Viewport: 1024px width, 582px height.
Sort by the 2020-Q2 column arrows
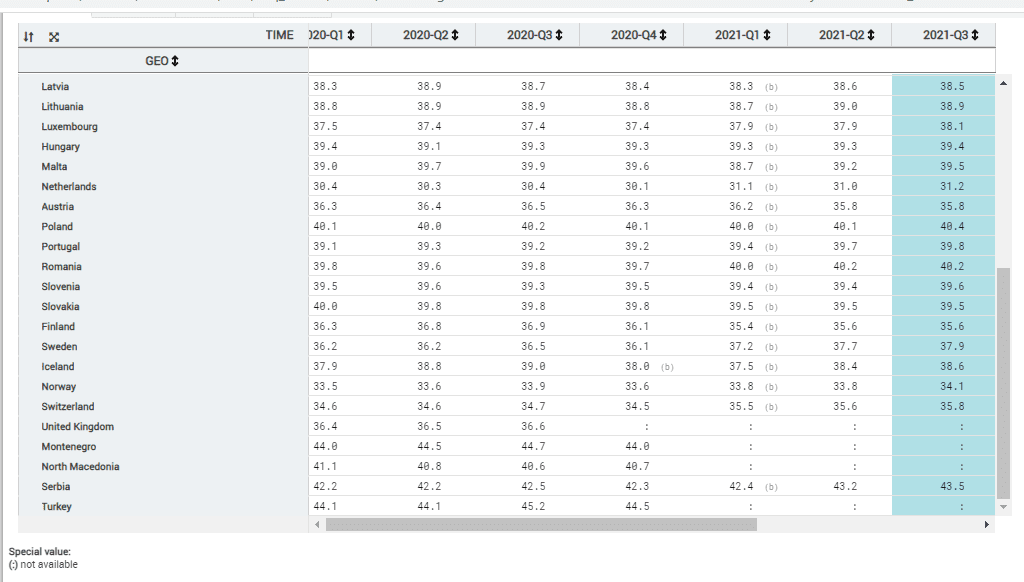(x=455, y=35)
